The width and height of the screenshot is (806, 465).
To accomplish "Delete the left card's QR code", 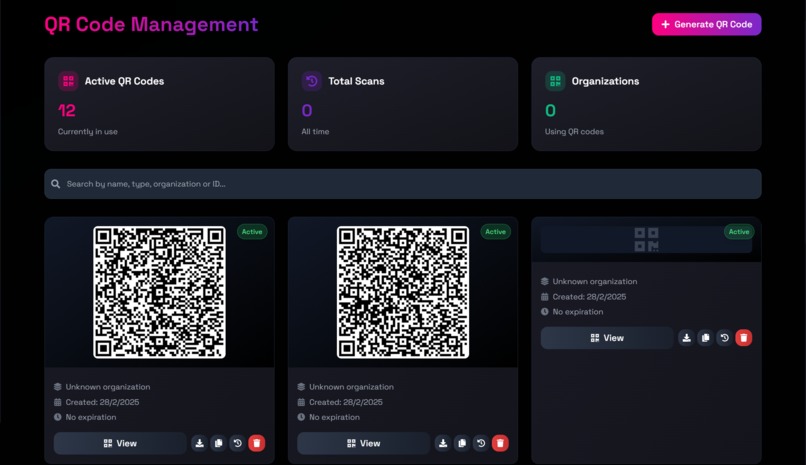I will pyautogui.click(x=257, y=443).
